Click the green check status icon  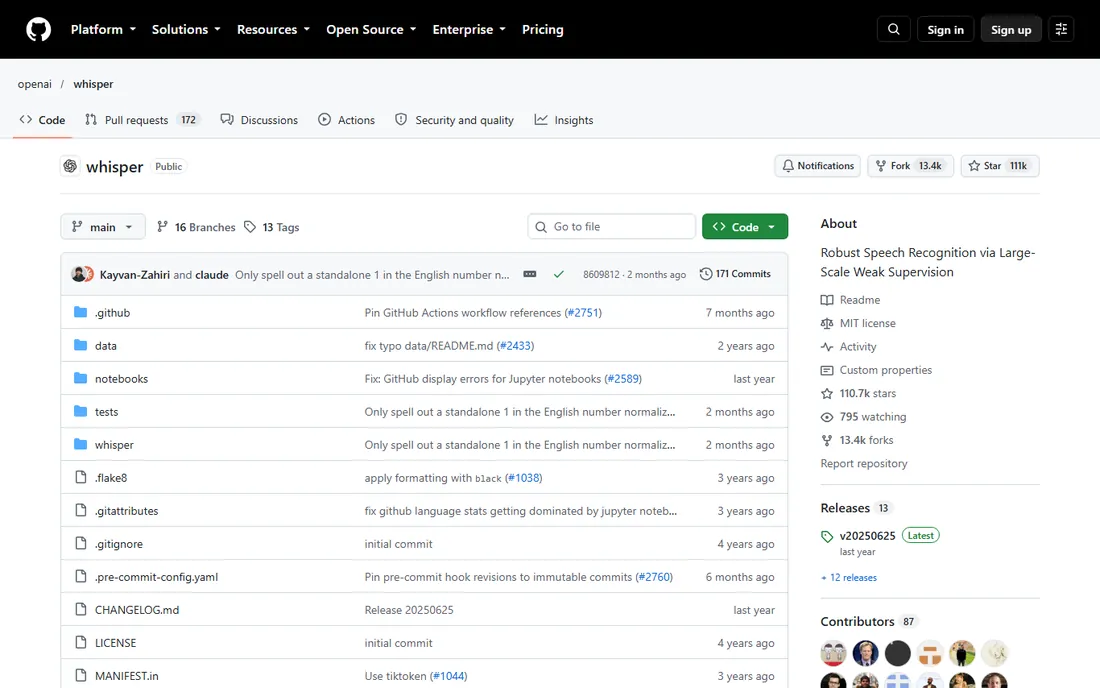[558, 274]
